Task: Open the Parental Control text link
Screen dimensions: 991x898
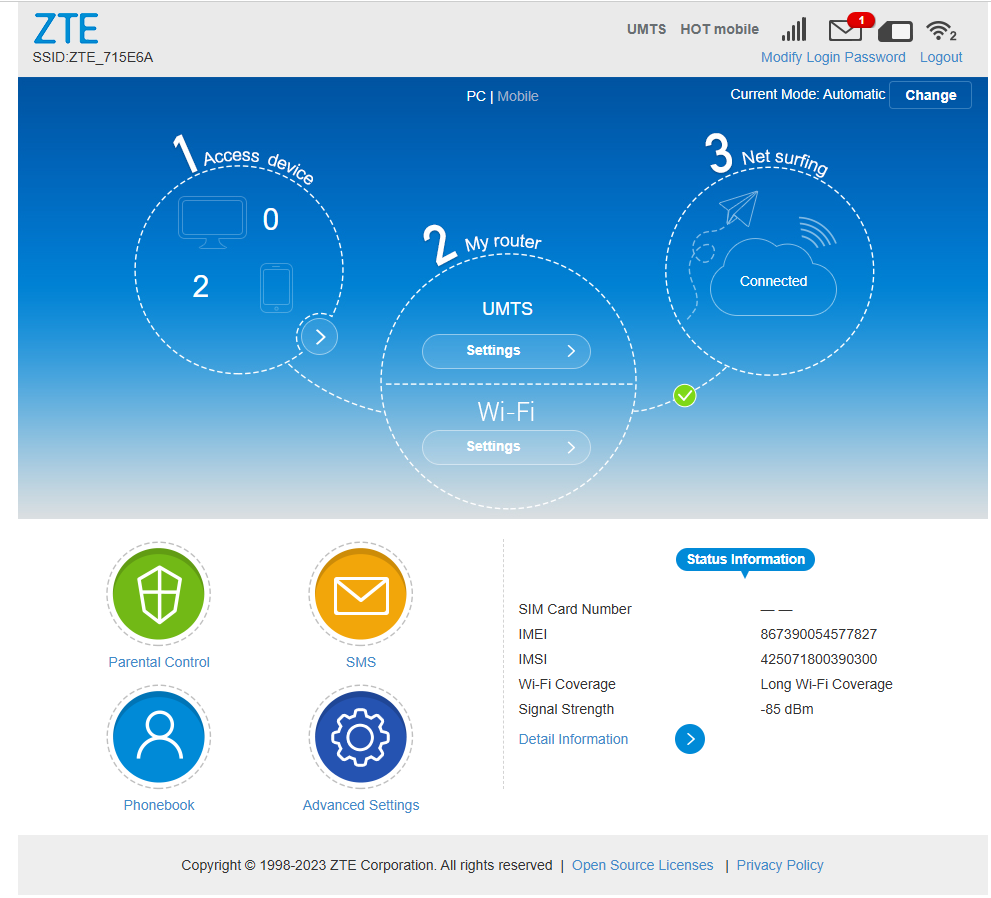Action: pyautogui.click(x=159, y=662)
